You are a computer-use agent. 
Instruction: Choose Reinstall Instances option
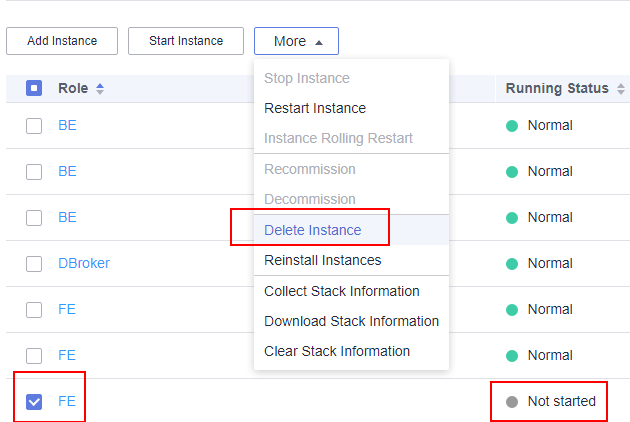point(322,260)
